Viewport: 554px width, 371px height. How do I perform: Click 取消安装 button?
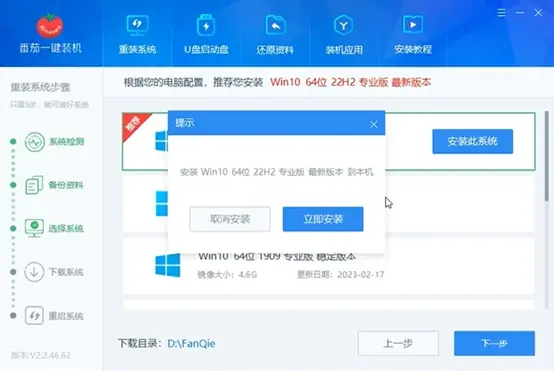pos(230,219)
